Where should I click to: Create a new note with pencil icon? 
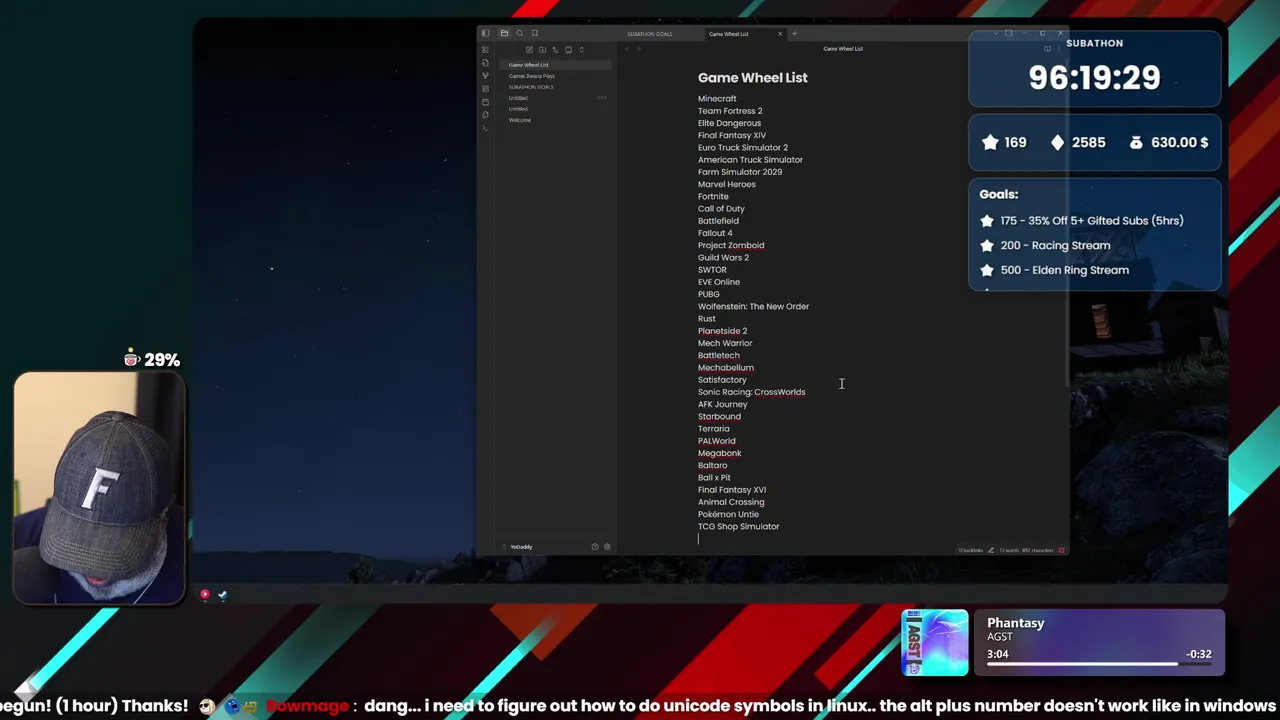(529, 50)
